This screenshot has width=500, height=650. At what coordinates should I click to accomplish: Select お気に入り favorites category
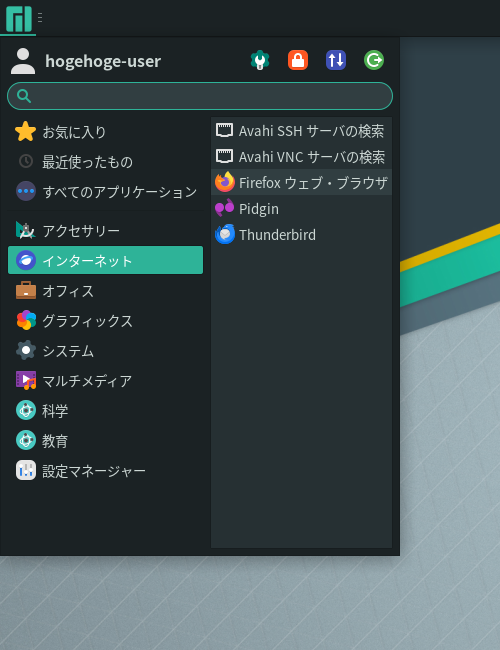[105, 132]
